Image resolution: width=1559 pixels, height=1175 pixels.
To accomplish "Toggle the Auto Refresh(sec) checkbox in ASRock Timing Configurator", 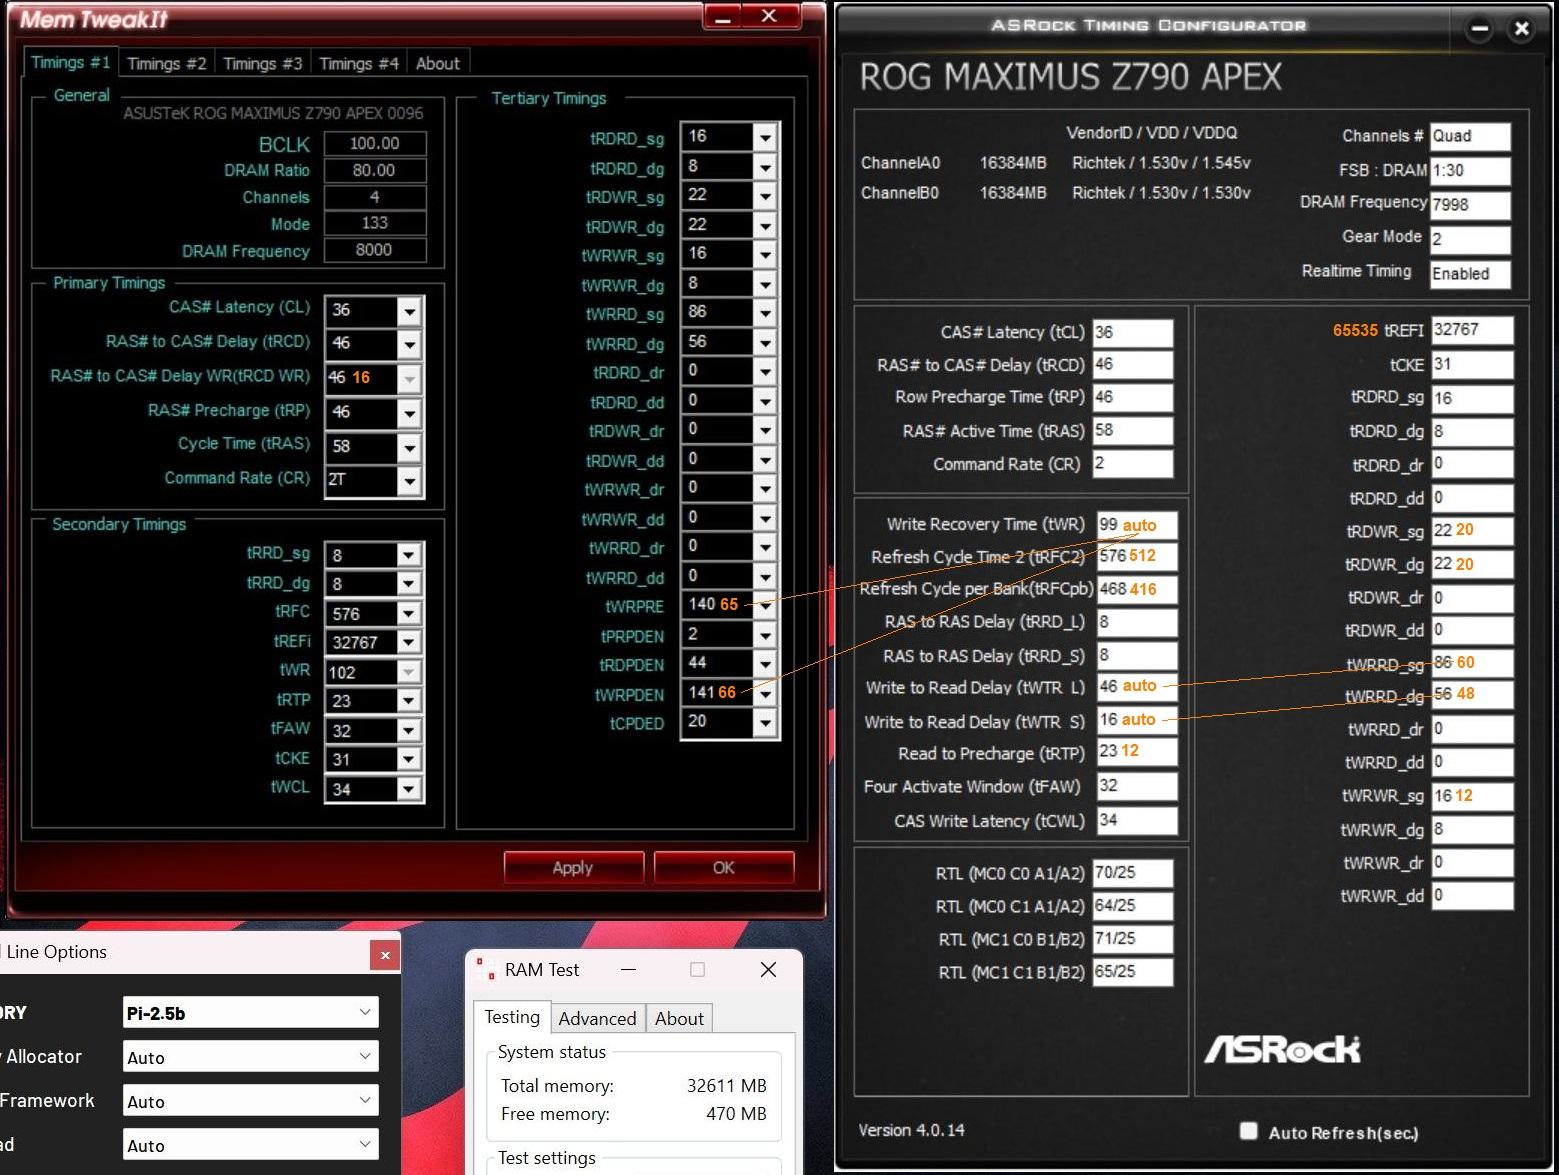I will tap(1248, 1131).
